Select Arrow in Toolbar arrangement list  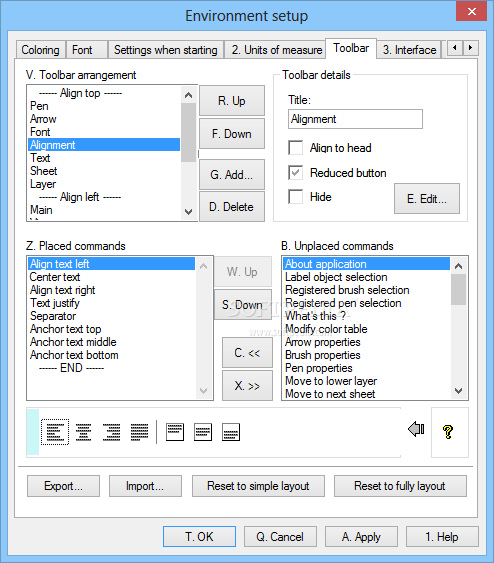[x=104, y=119]
